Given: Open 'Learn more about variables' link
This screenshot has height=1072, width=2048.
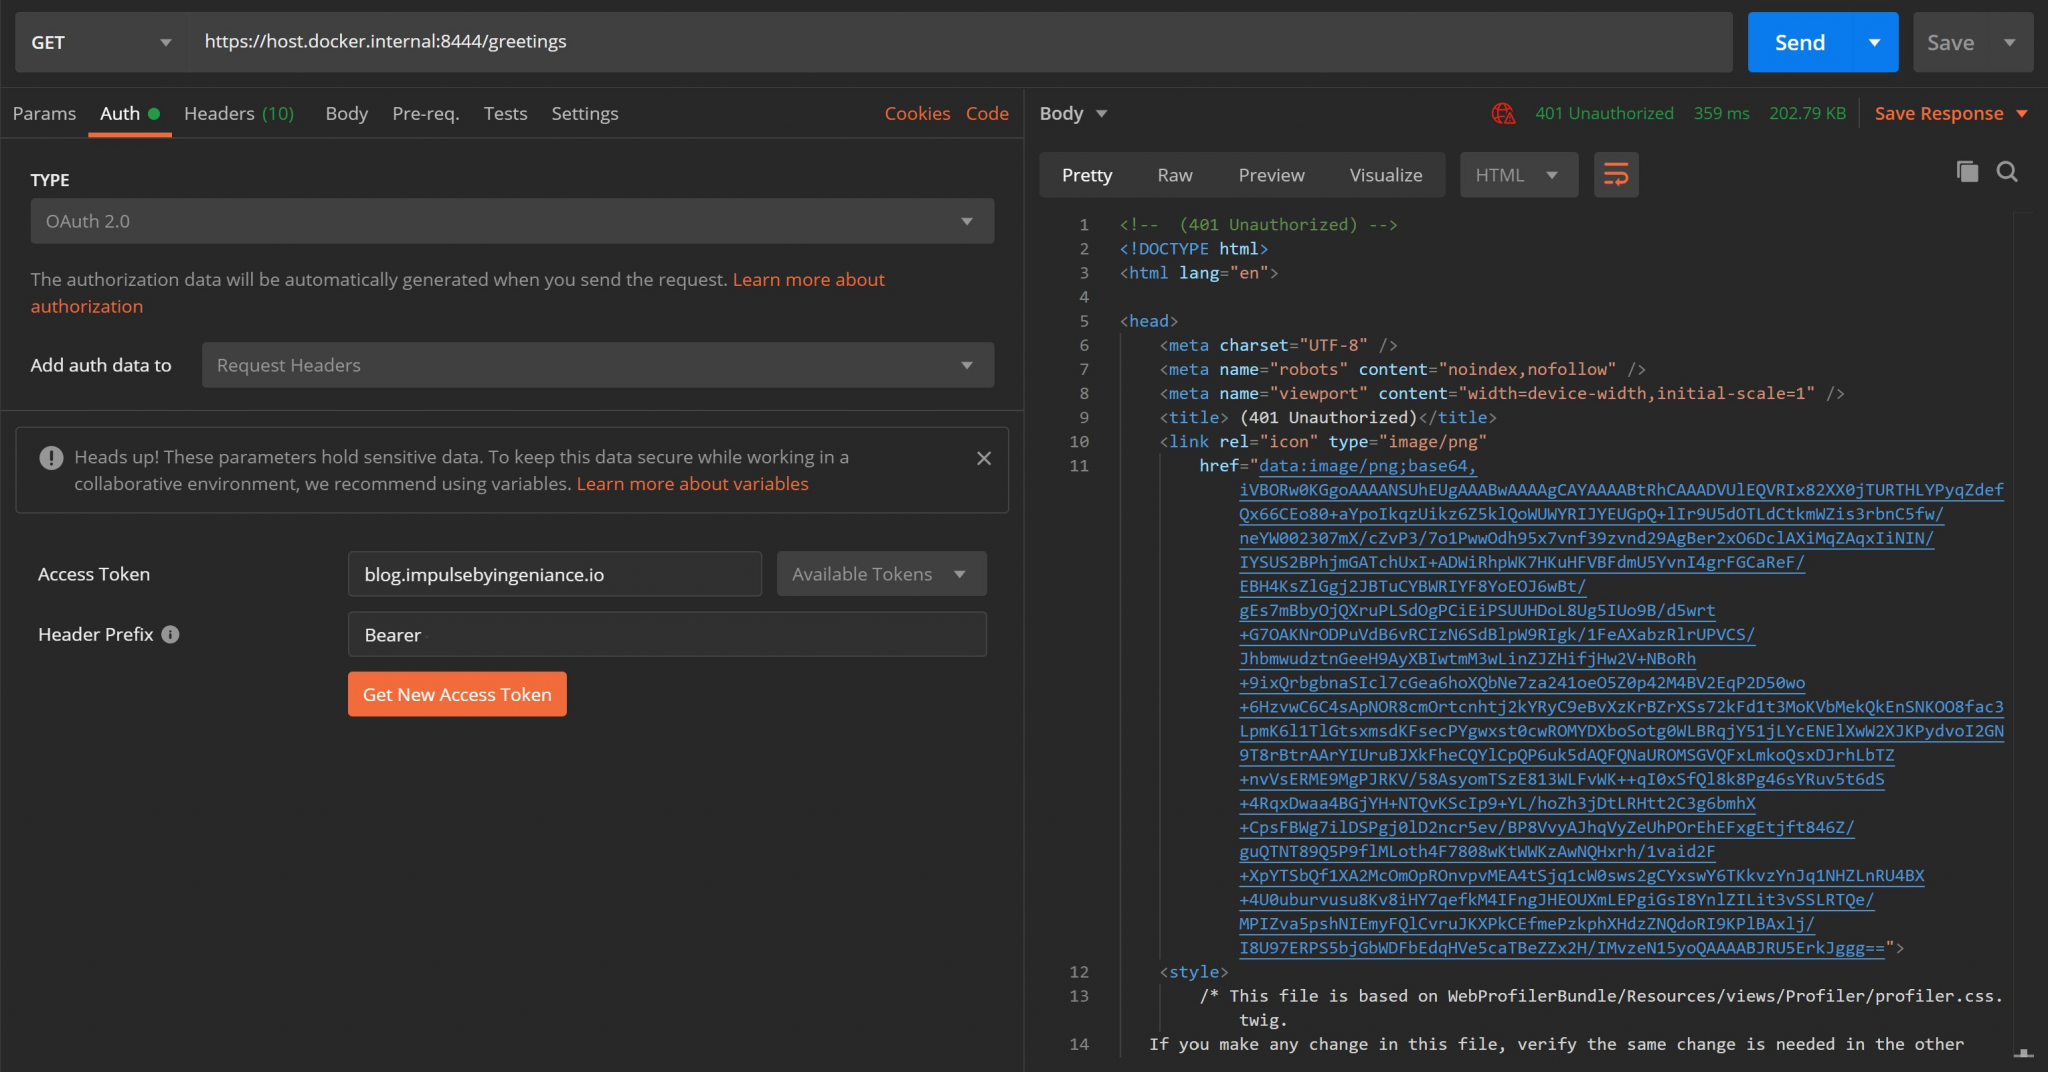Looking at the screenshot, I should [692, 483].
